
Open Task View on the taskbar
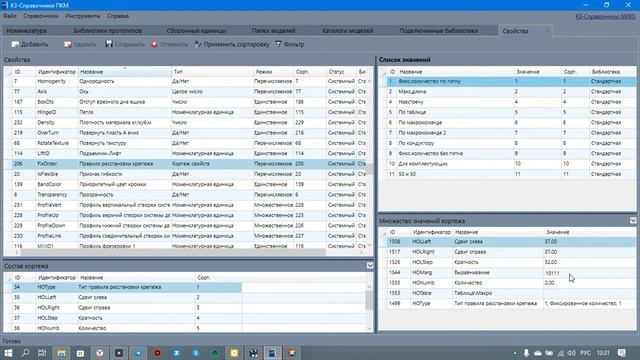click(x=42, y=353)
